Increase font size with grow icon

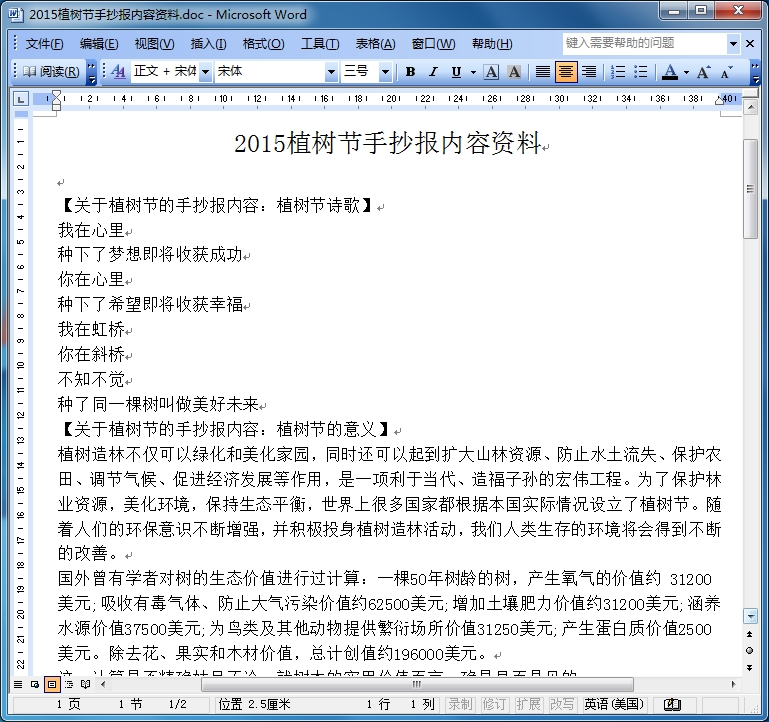click(x=703, y=72)
